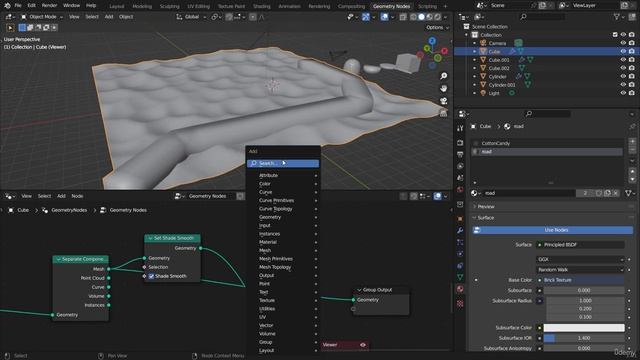Toggle the camera view icon in viewport
Screen dimensions: 640x360
click(x=443, y=101)
